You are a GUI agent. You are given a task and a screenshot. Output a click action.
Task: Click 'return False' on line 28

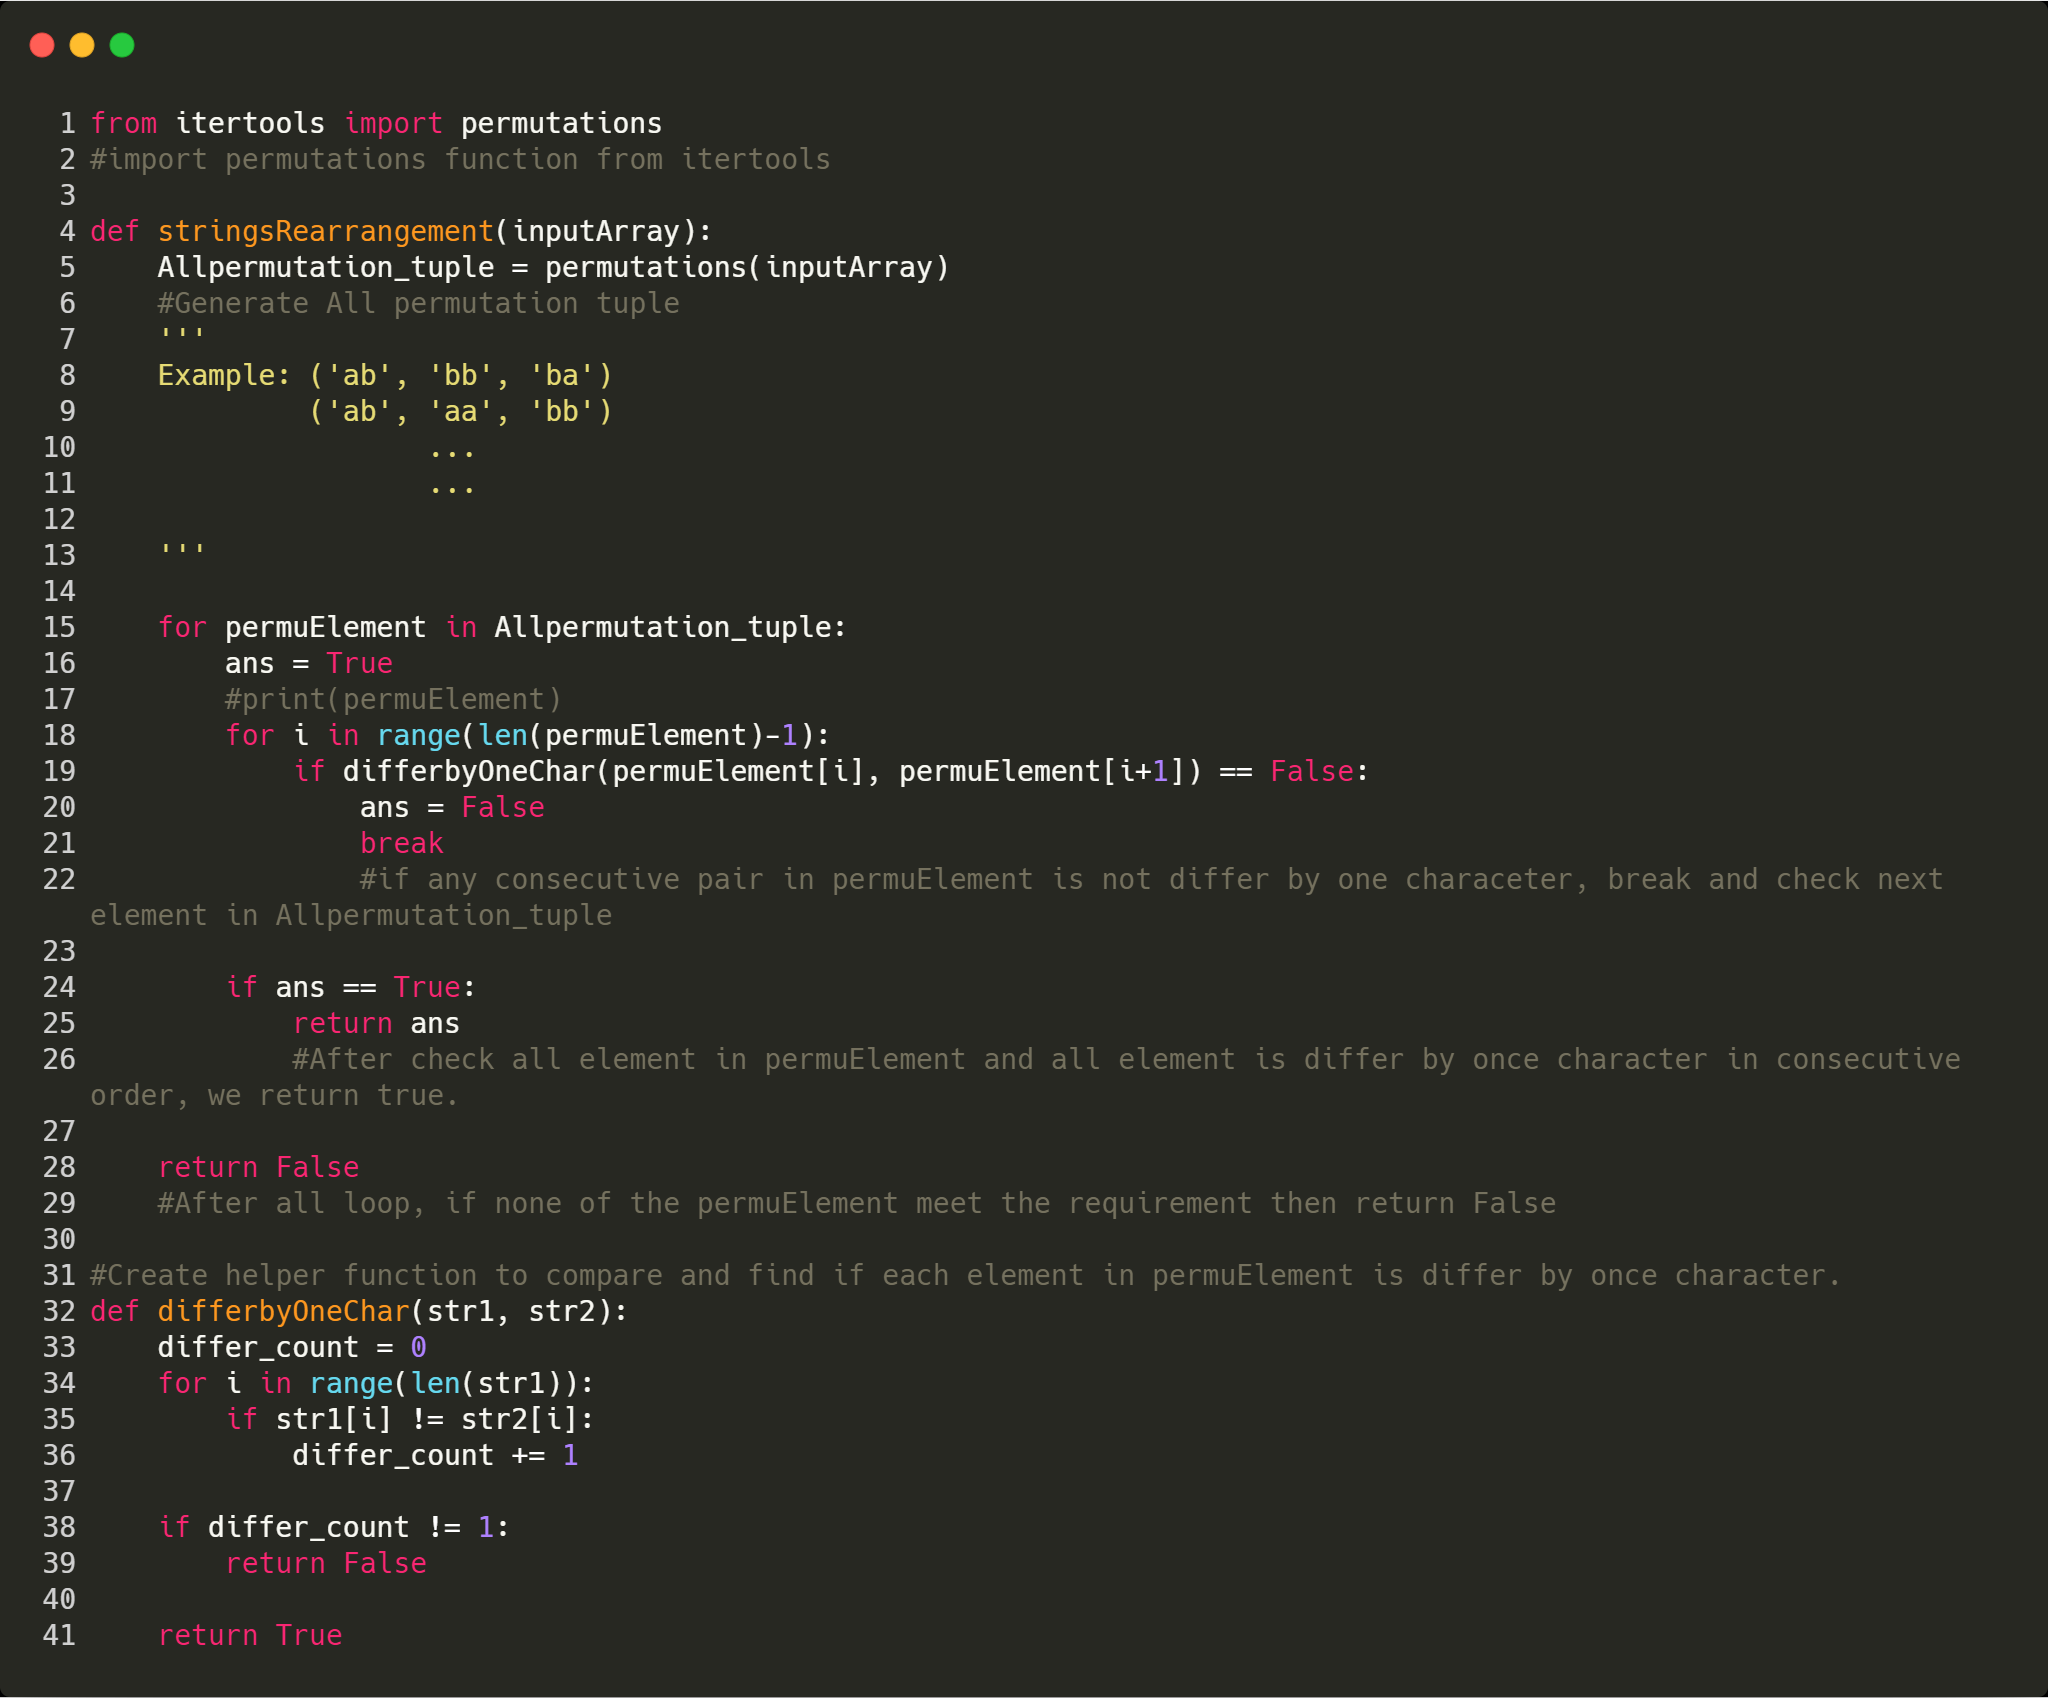[x=258, y=1167]
